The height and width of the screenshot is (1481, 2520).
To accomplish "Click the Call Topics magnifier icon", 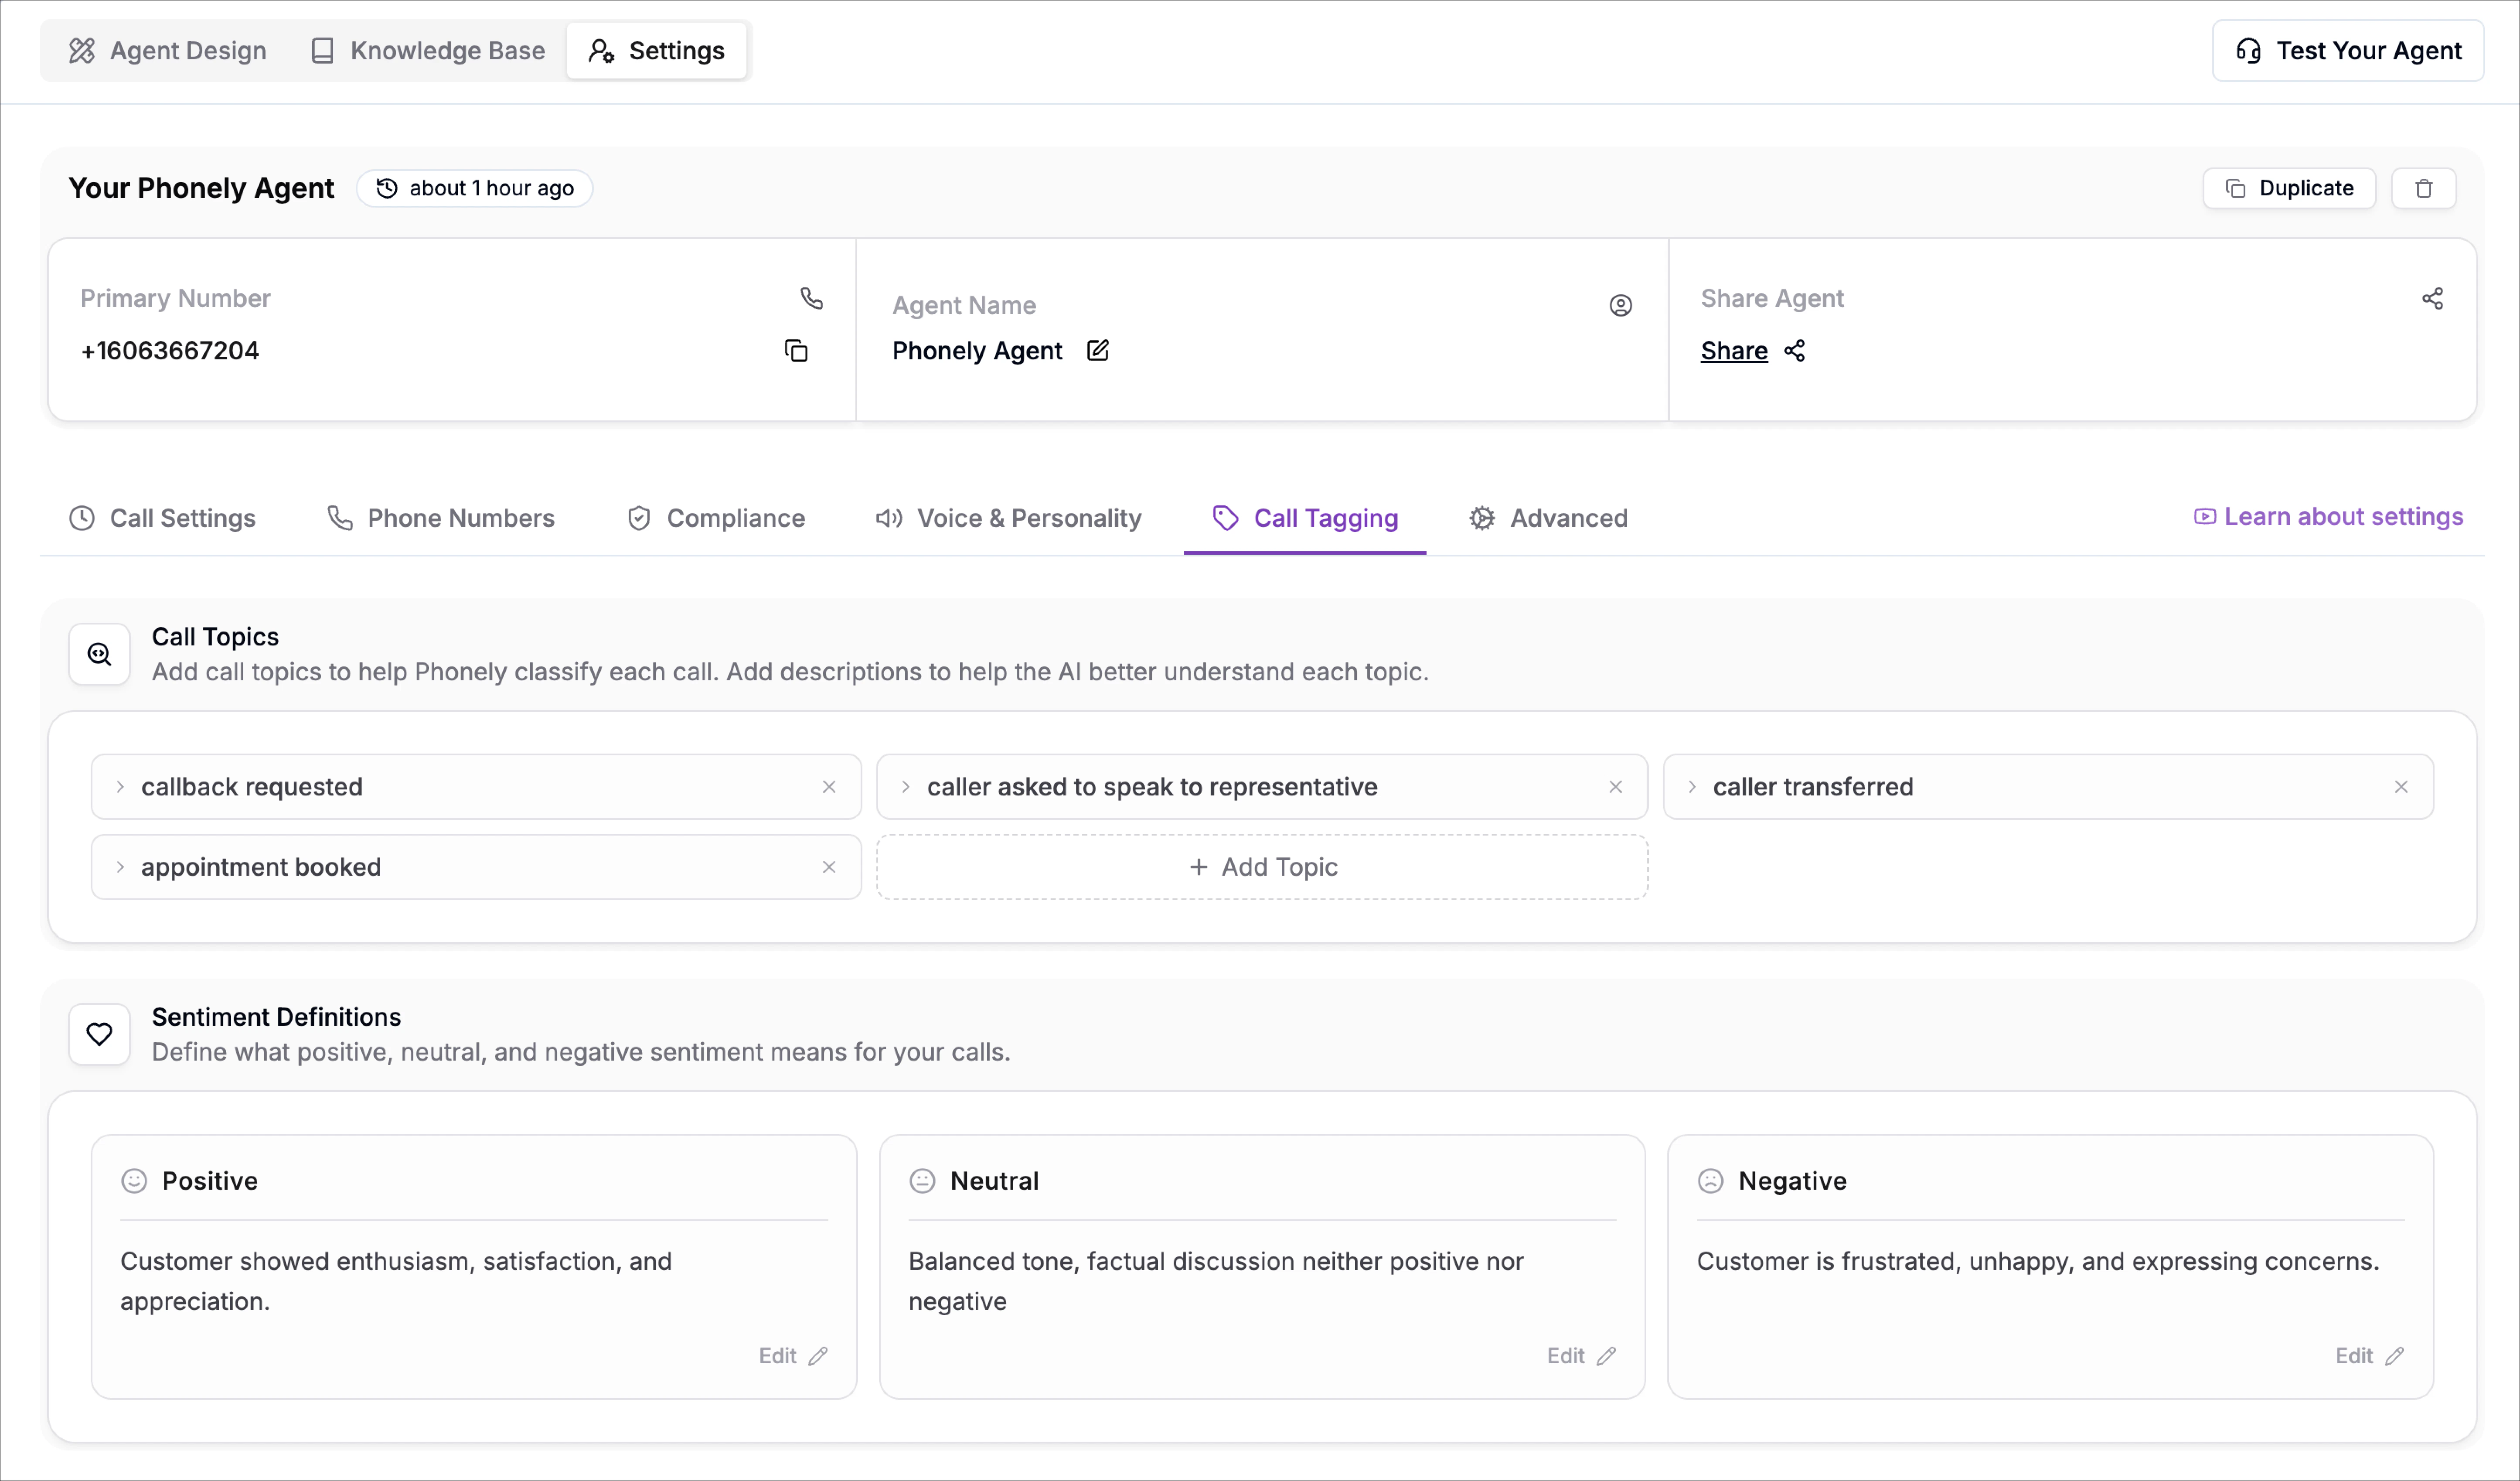I will tap(99, 654).
